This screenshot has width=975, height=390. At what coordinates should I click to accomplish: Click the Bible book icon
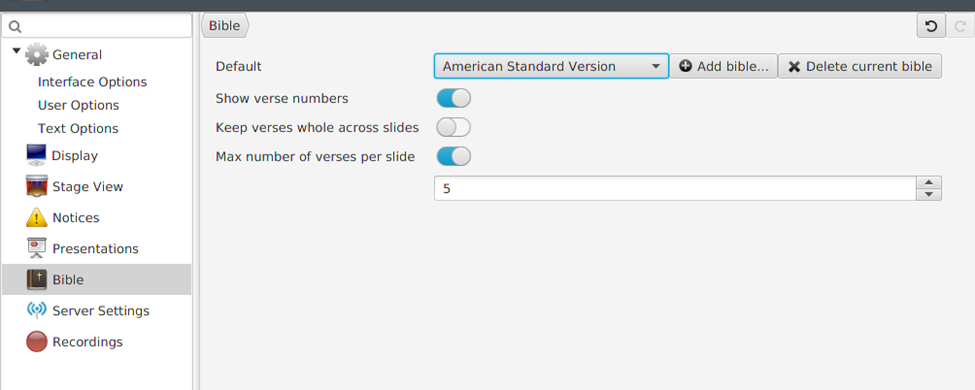(37, 279)
